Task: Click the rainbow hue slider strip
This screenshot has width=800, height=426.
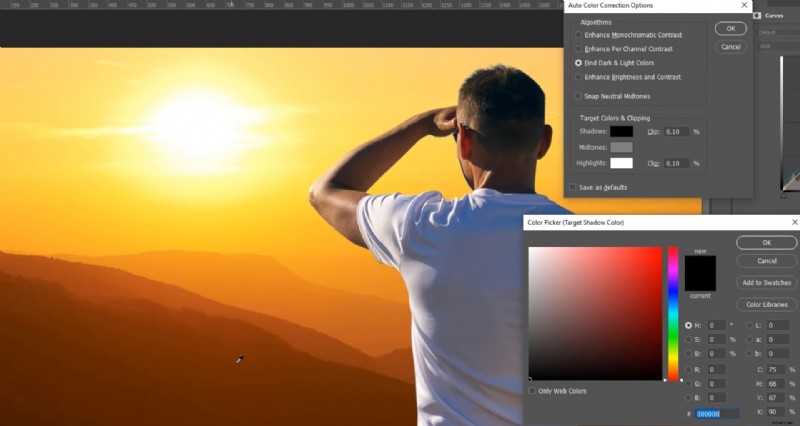Action: tap(673, 314)
